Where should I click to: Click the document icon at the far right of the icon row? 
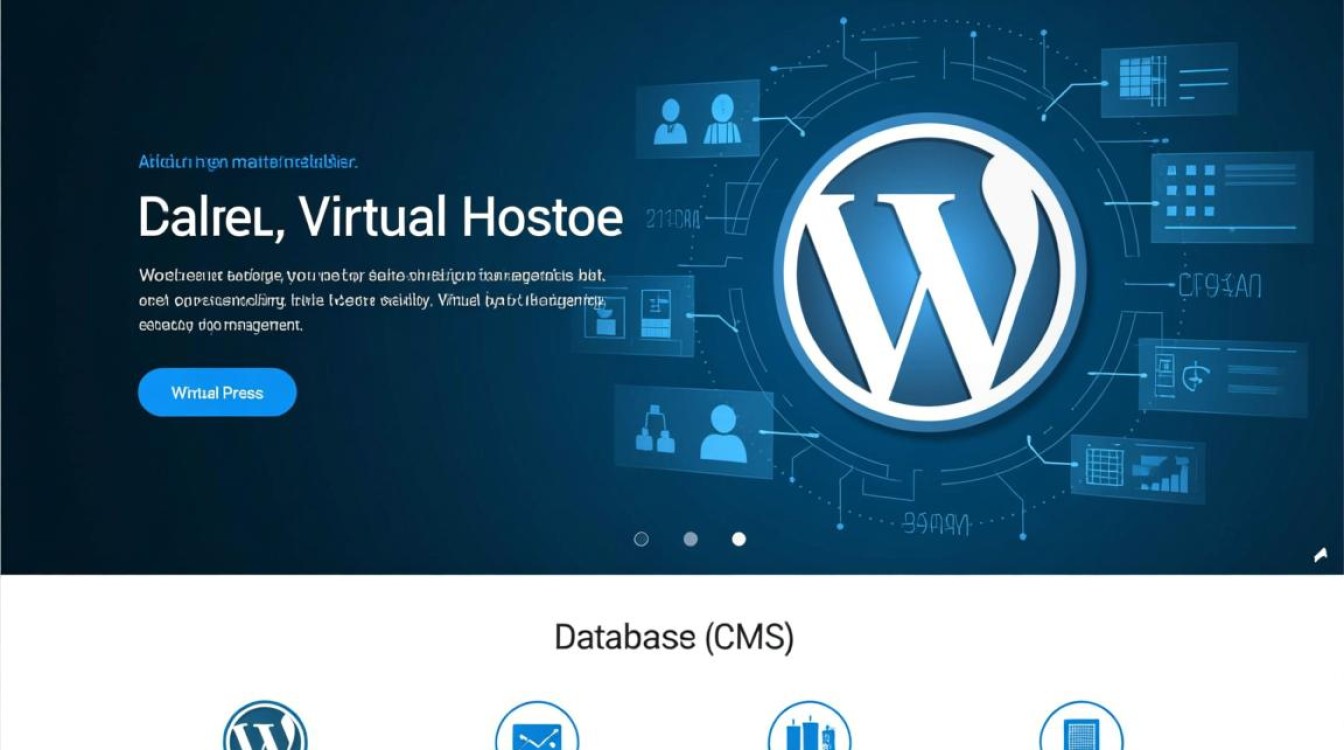pyautogui.click(x=1081, y=732)
